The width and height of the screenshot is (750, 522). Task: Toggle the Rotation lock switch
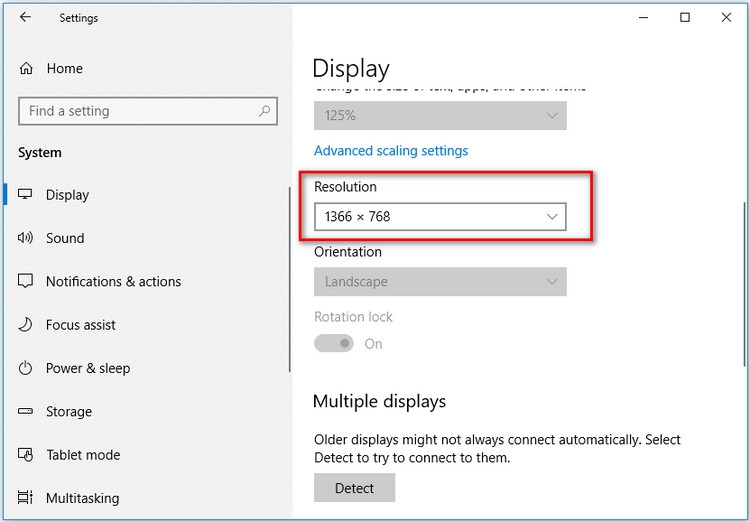(x=334, y=344)
